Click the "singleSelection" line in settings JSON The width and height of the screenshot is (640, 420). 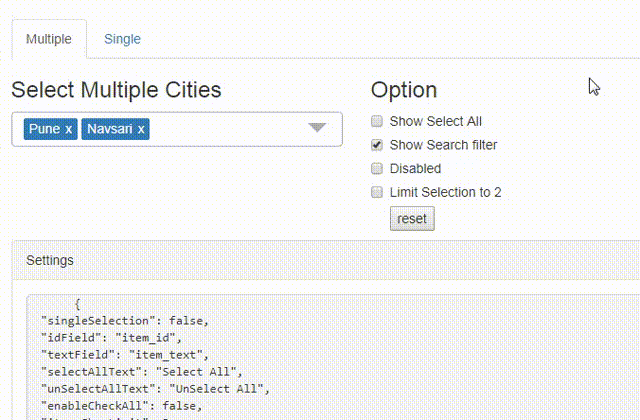click(124, 320)
